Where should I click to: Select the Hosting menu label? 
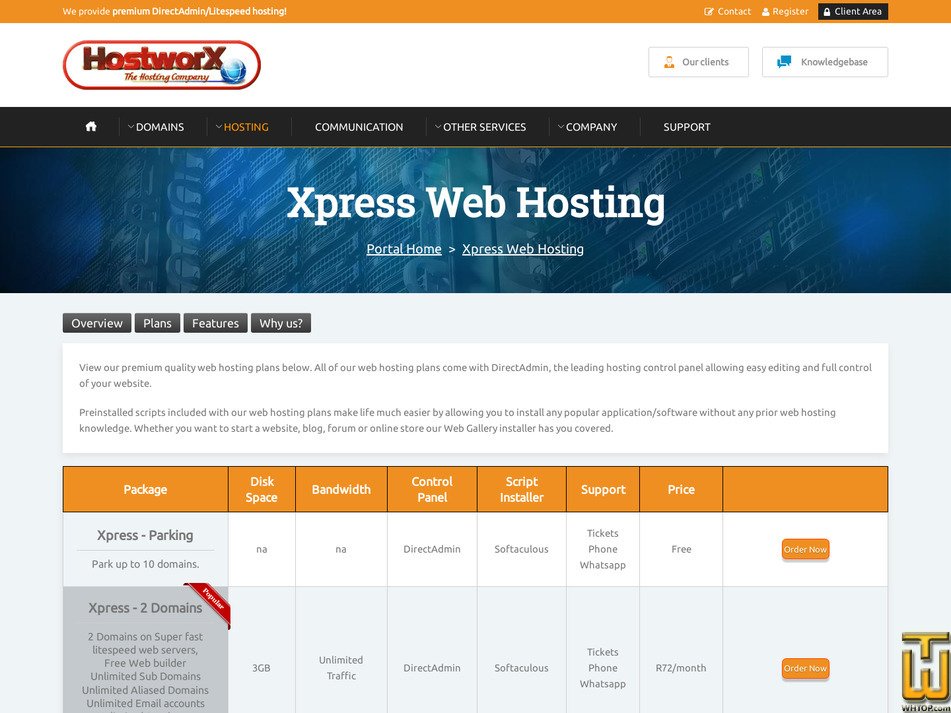click(x=246, y=127)
